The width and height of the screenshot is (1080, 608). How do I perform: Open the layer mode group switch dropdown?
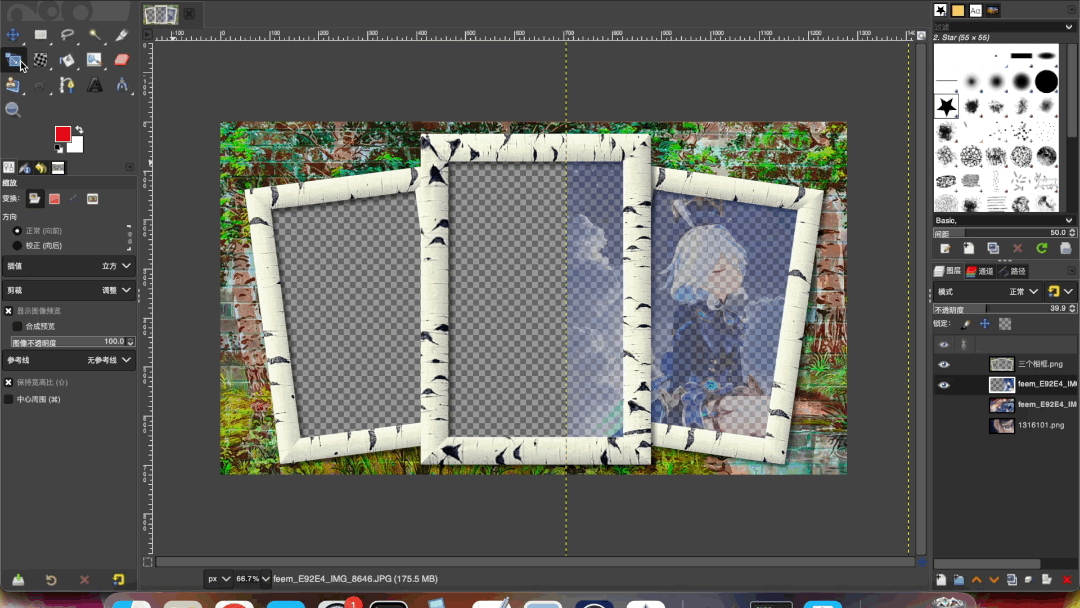coord(1059,292)
